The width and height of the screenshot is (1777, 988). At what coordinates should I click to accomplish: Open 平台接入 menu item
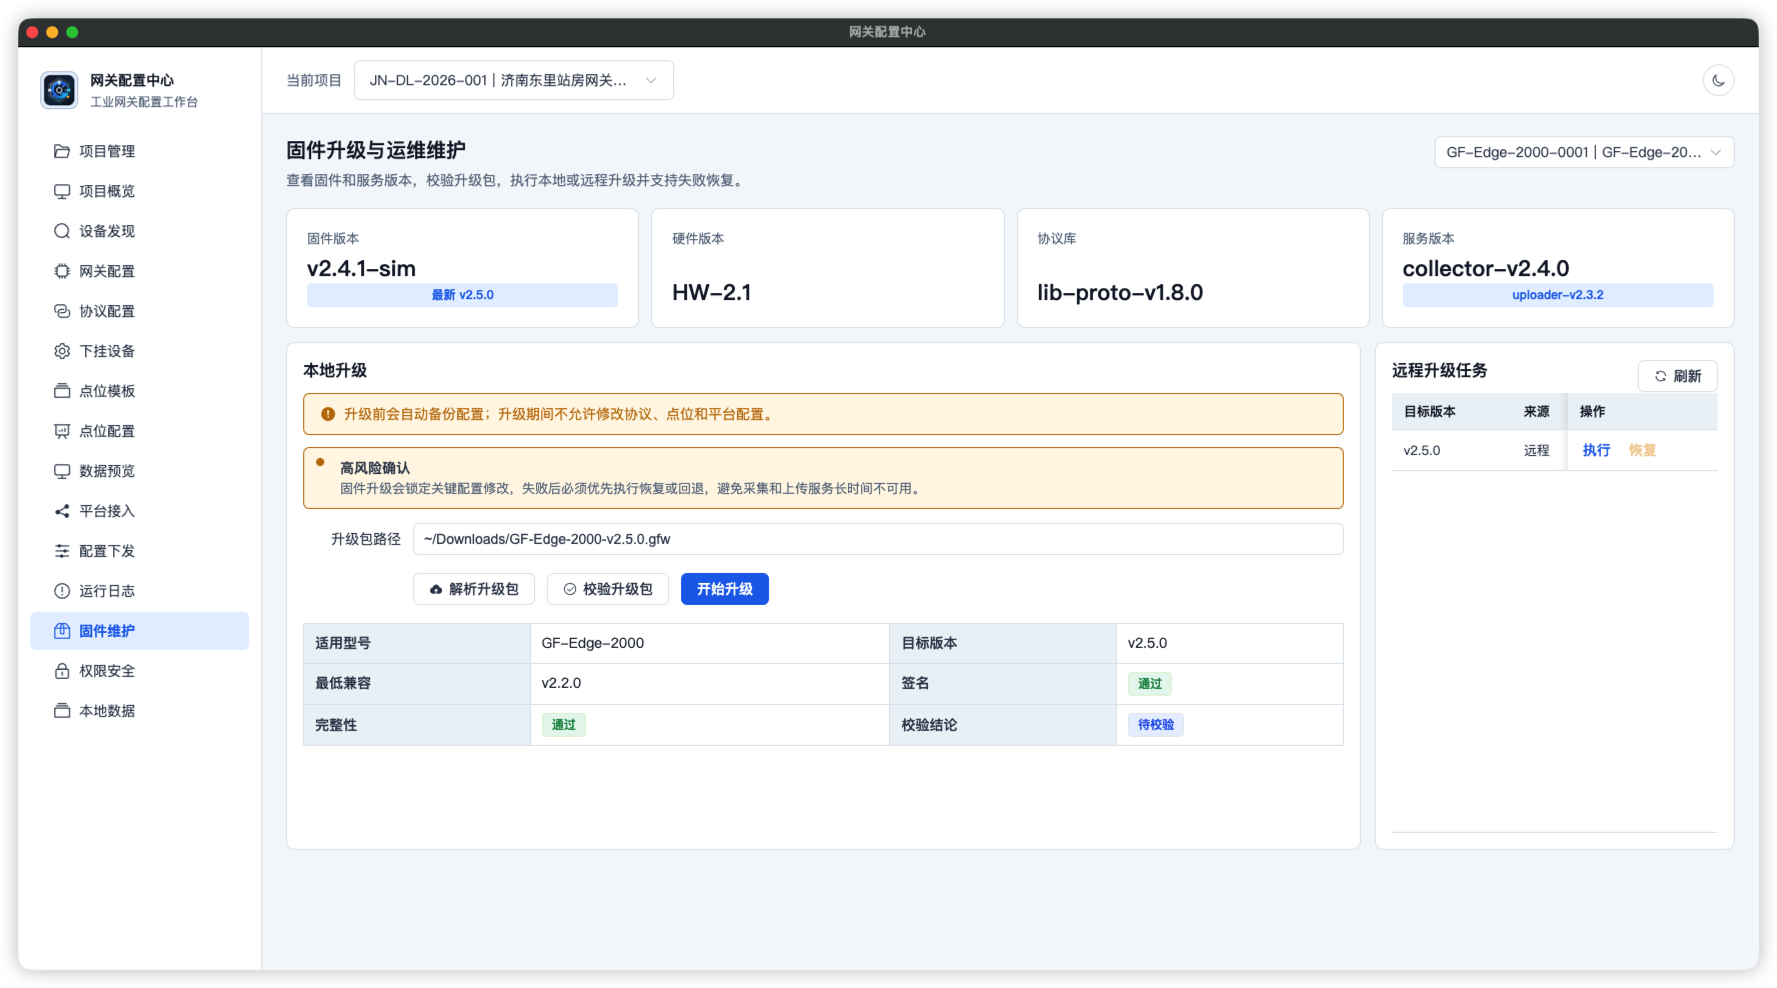(140, 511)
